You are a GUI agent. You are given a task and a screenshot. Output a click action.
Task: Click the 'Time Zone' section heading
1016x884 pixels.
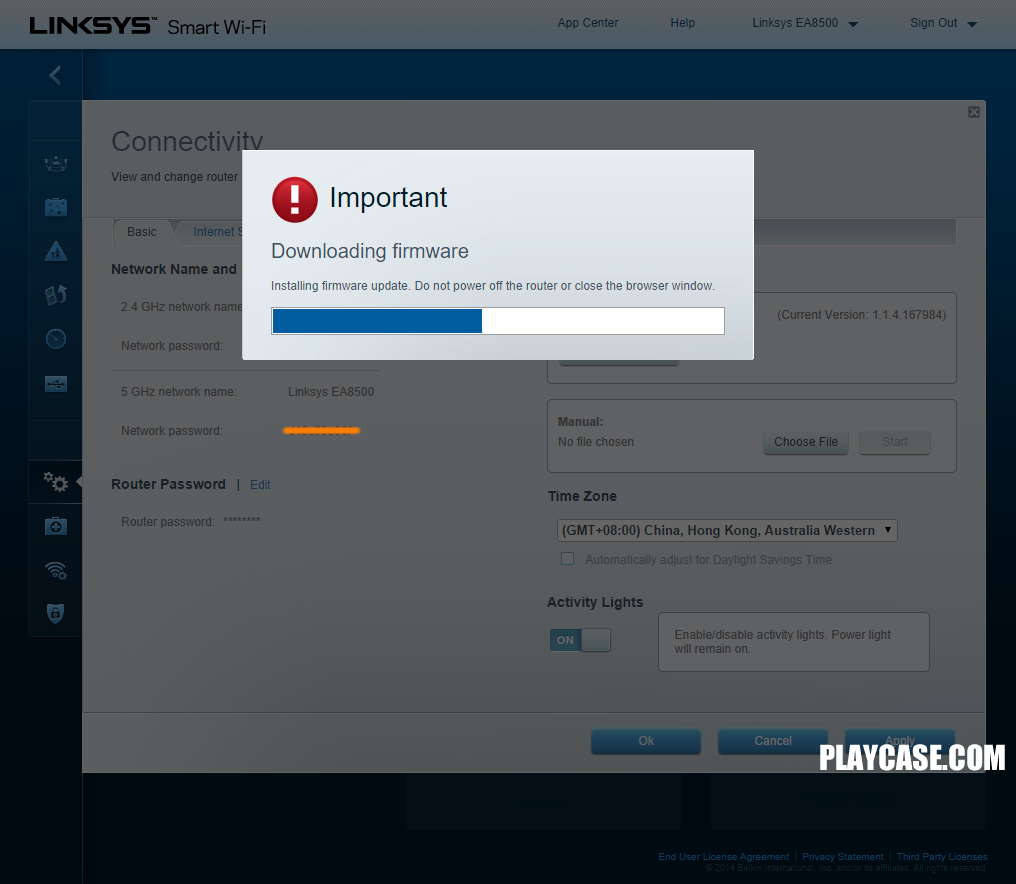click(582, 496)
